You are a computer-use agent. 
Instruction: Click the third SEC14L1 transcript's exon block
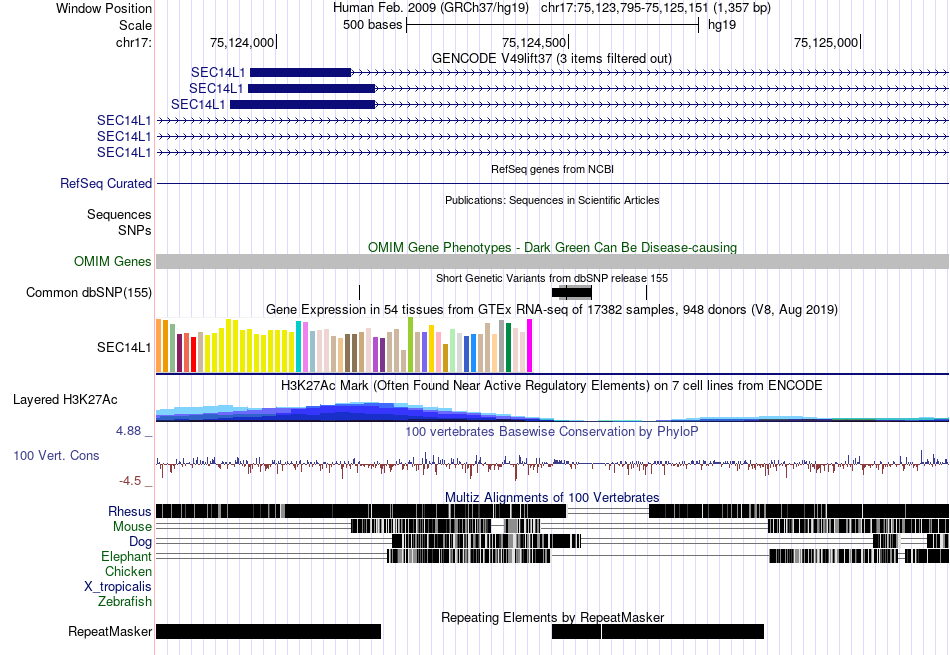tap(302, 104)
